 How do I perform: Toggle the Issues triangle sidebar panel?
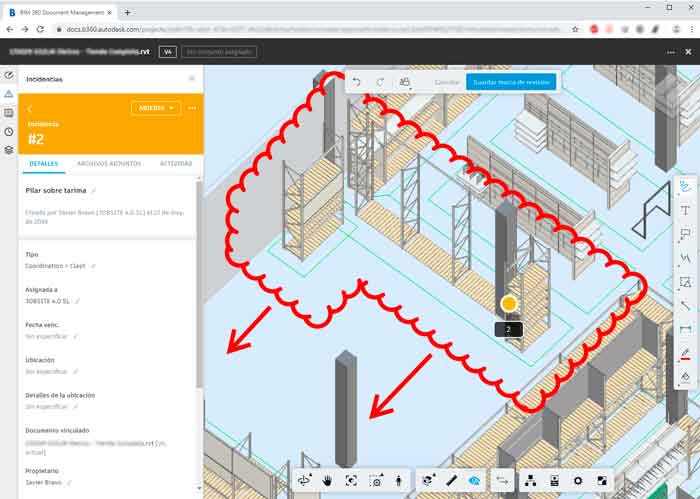(x=9, y=94)
